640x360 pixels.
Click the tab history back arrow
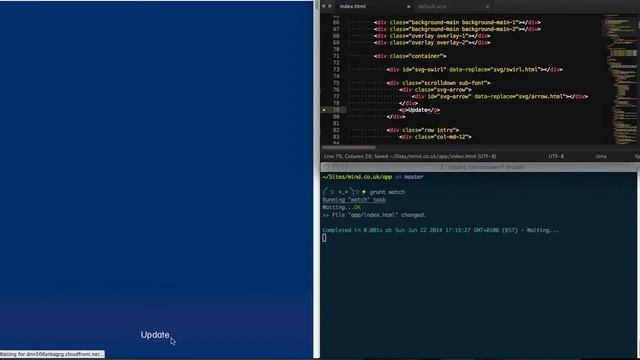tap(323, 6)
